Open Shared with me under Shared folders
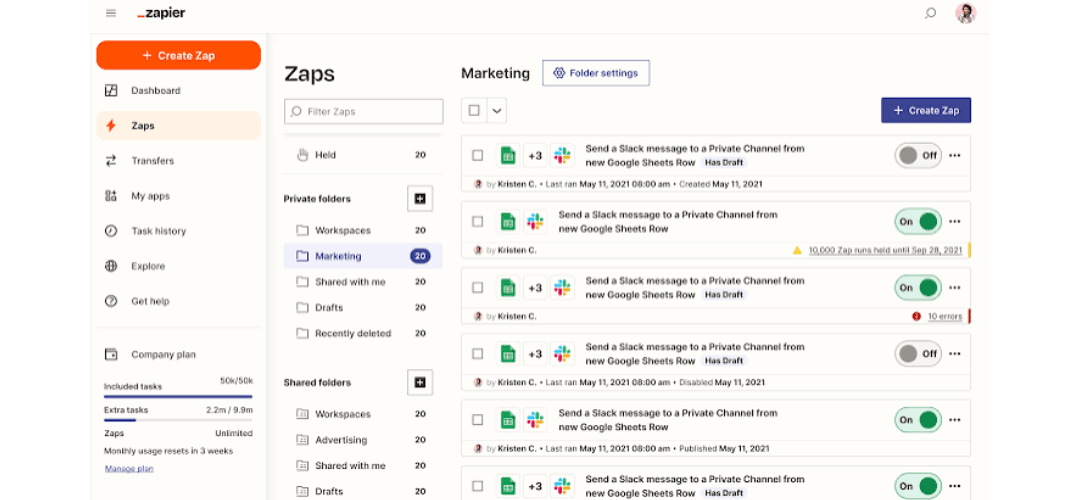Viewport: 1080px width, 500px height. pos(363,466)
